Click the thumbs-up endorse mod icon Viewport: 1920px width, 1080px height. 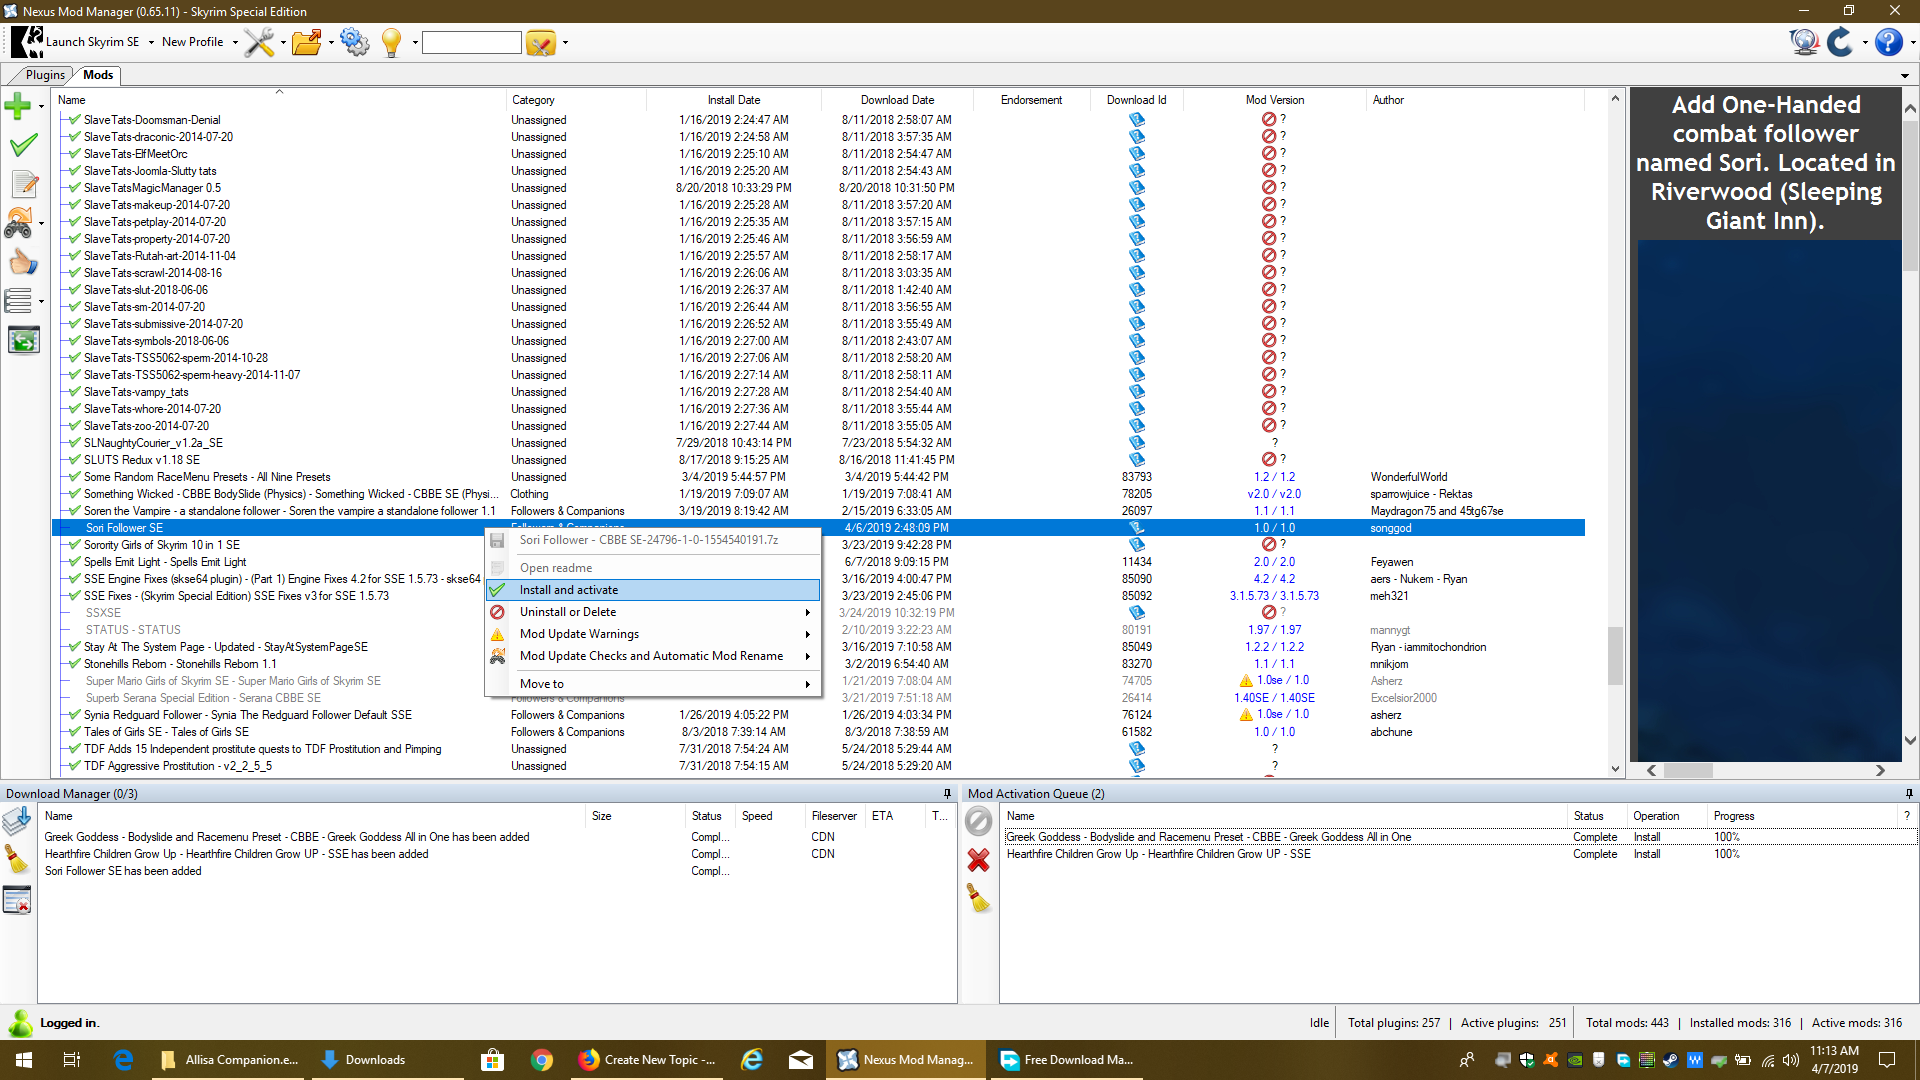23,263
